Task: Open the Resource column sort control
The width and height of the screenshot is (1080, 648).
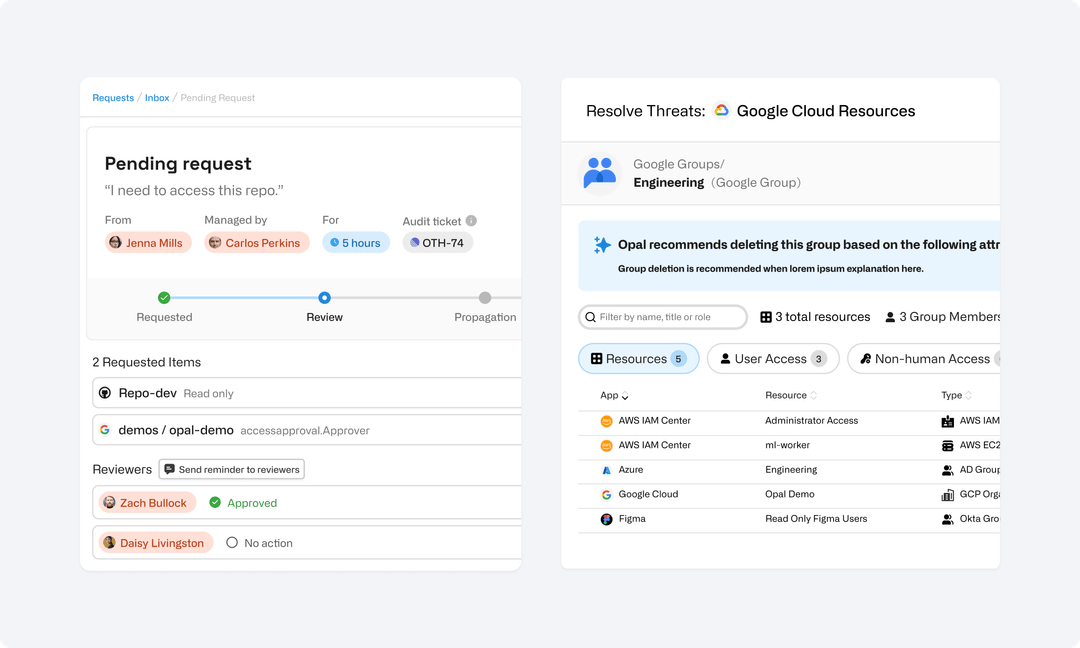Action: tap(814, 395)
